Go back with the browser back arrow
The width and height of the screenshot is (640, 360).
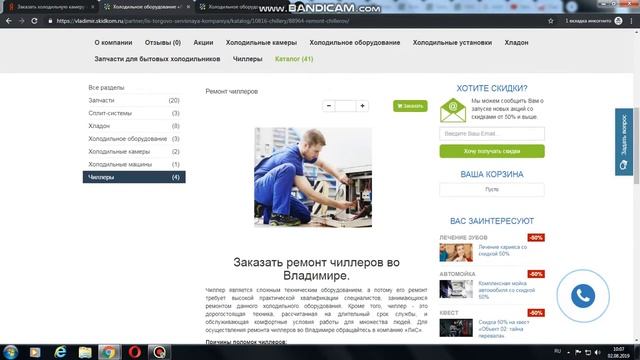tap(9, 21)
